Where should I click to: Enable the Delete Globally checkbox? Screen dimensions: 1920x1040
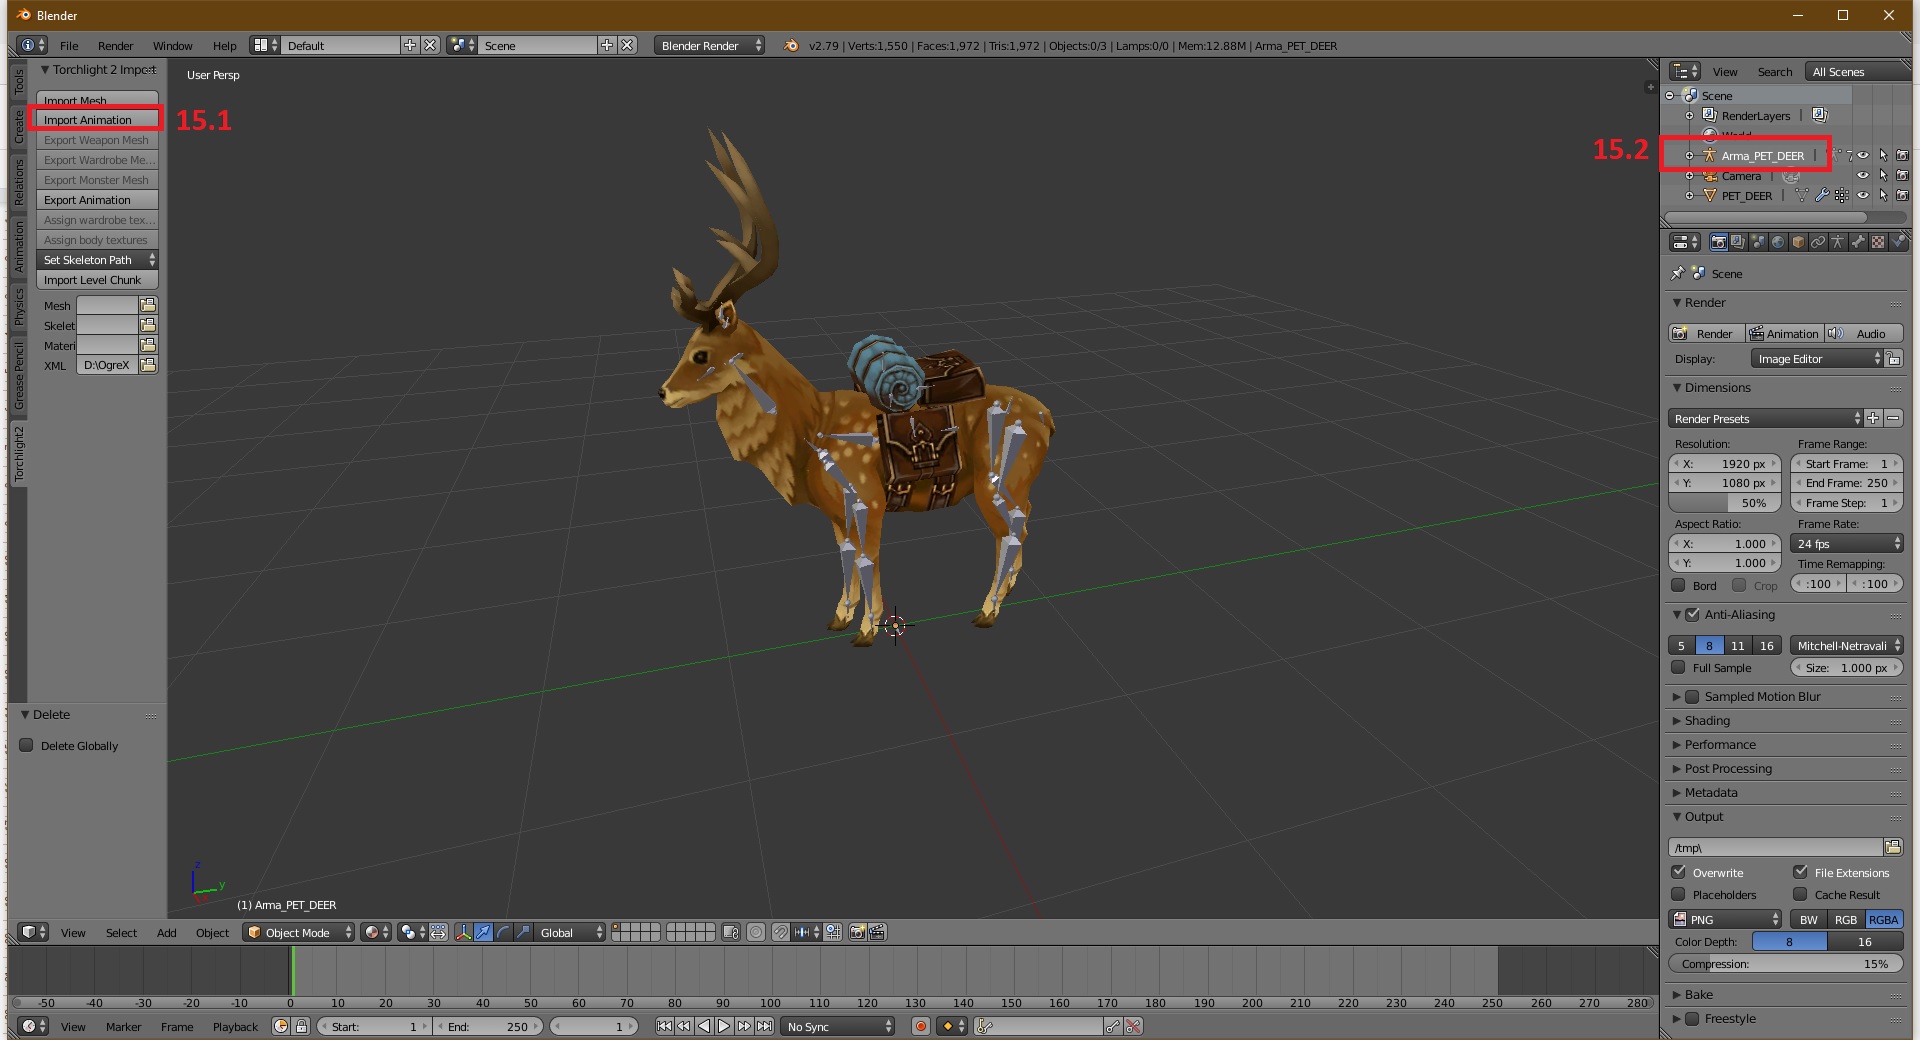point(27,745)
